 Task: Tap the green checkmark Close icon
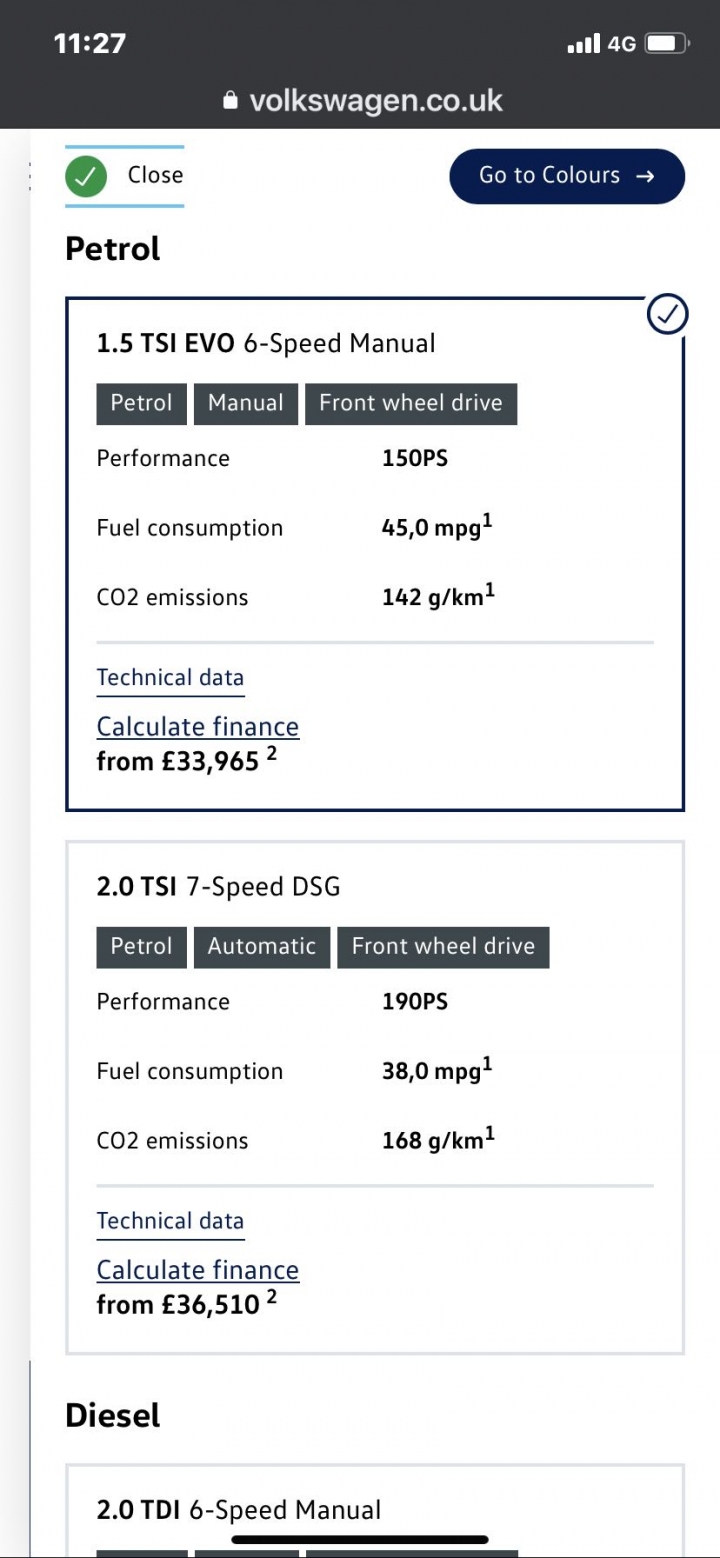87,177
